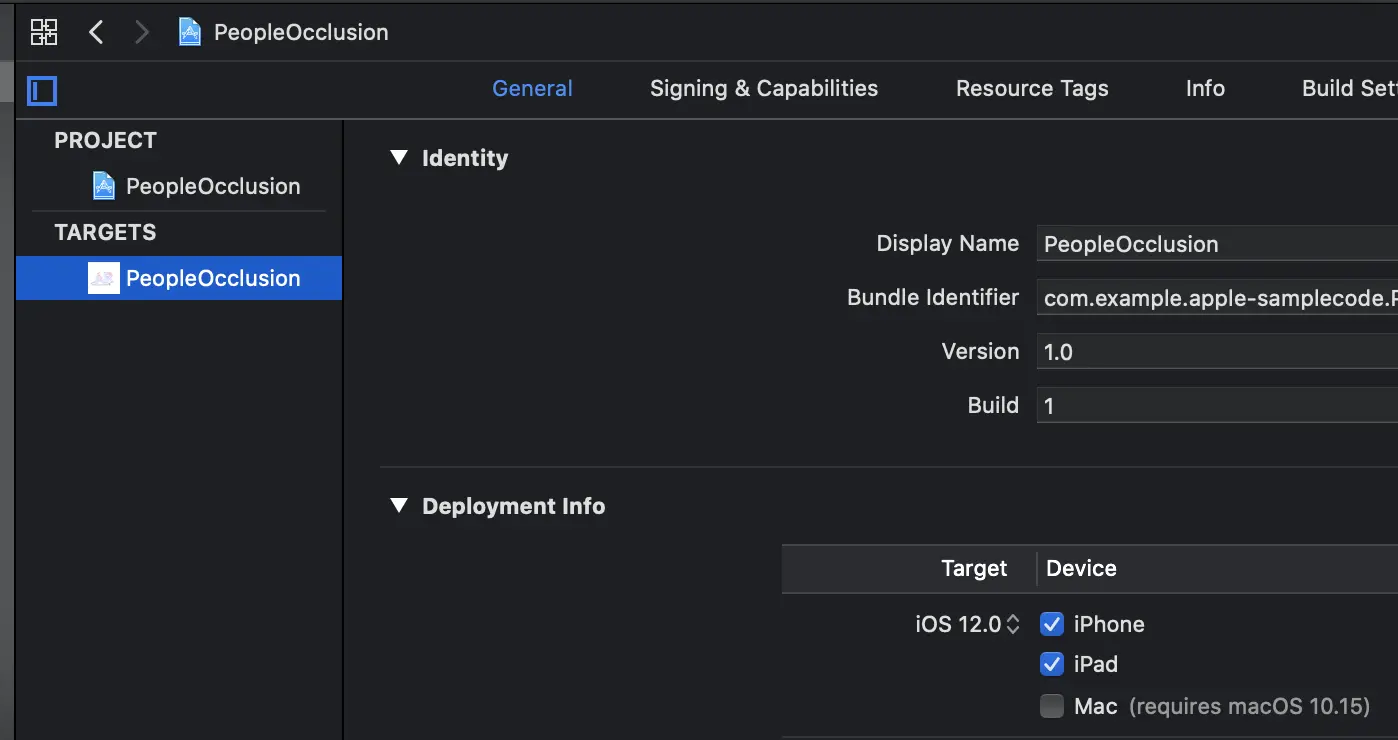Click the Bundle Identifier field
This screenshot has width=1398, height=740.
coord(1216,298)
